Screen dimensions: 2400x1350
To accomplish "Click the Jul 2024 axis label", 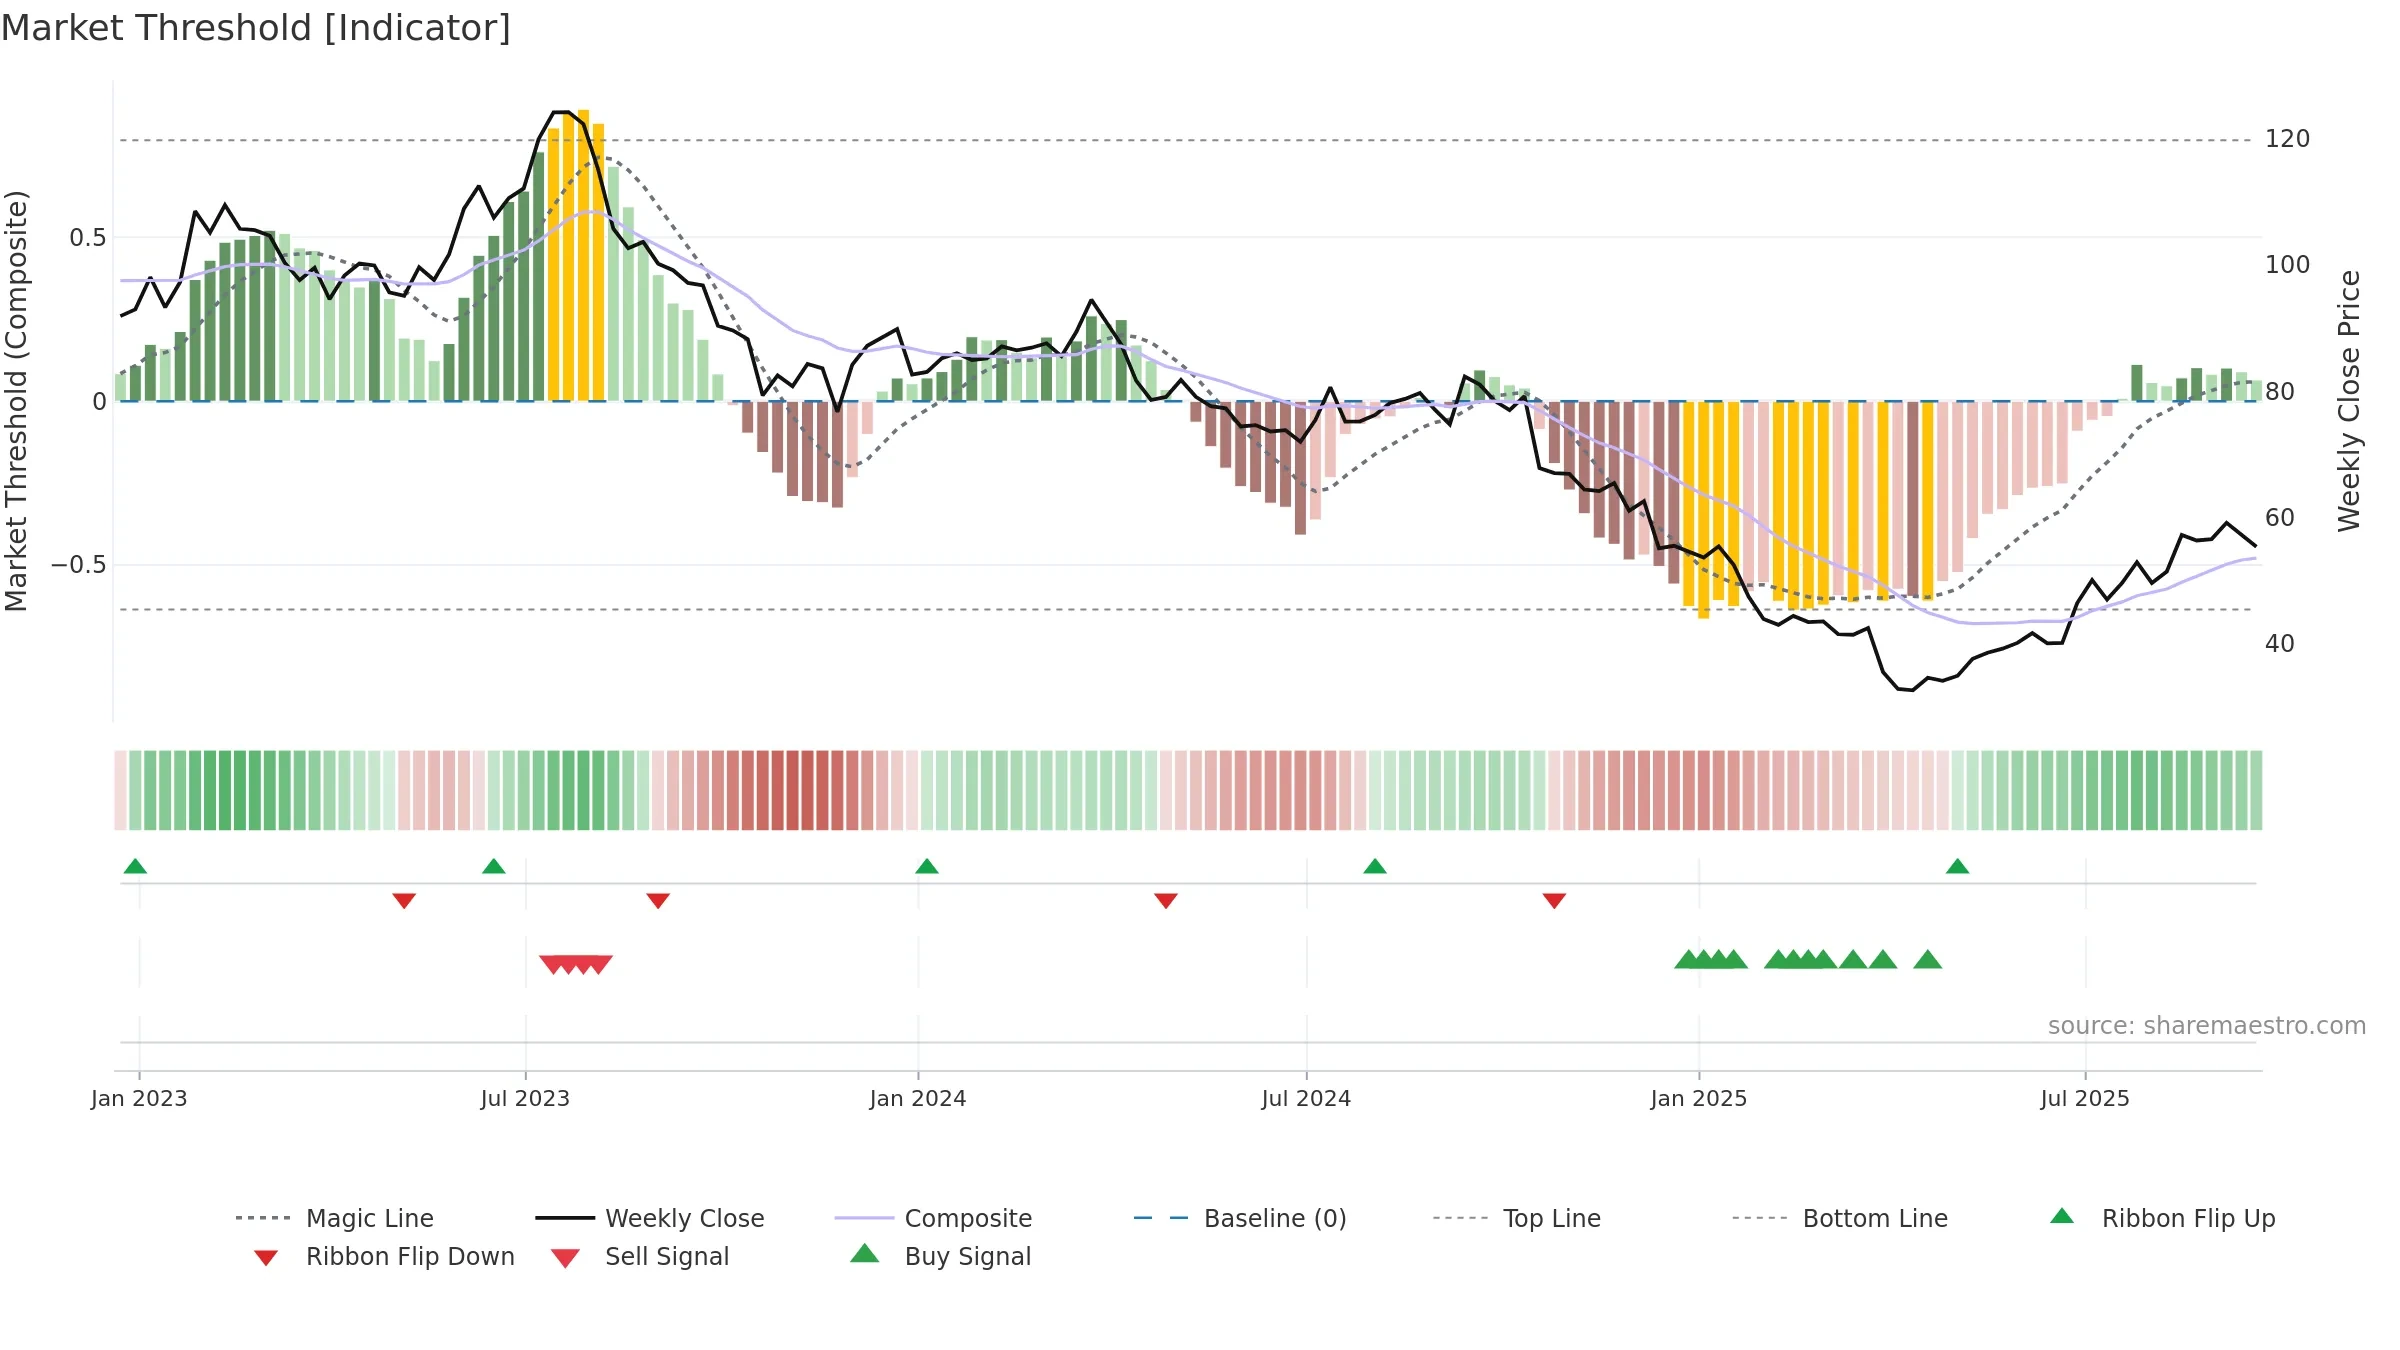I will click(1306, 1099).
